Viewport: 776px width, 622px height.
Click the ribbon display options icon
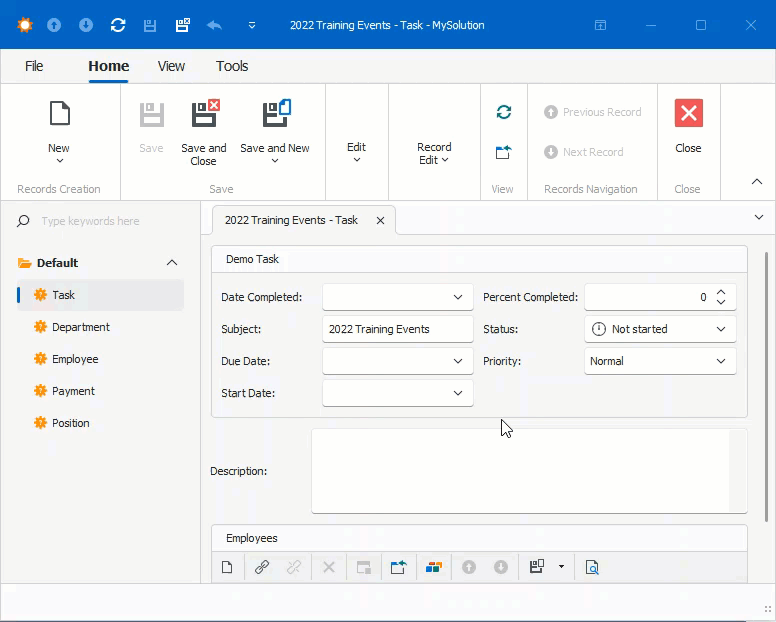click(600, 25)
